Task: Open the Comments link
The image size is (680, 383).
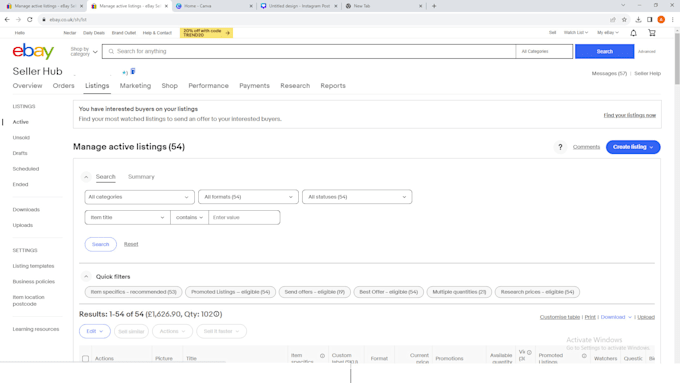Action: point(586,147)
